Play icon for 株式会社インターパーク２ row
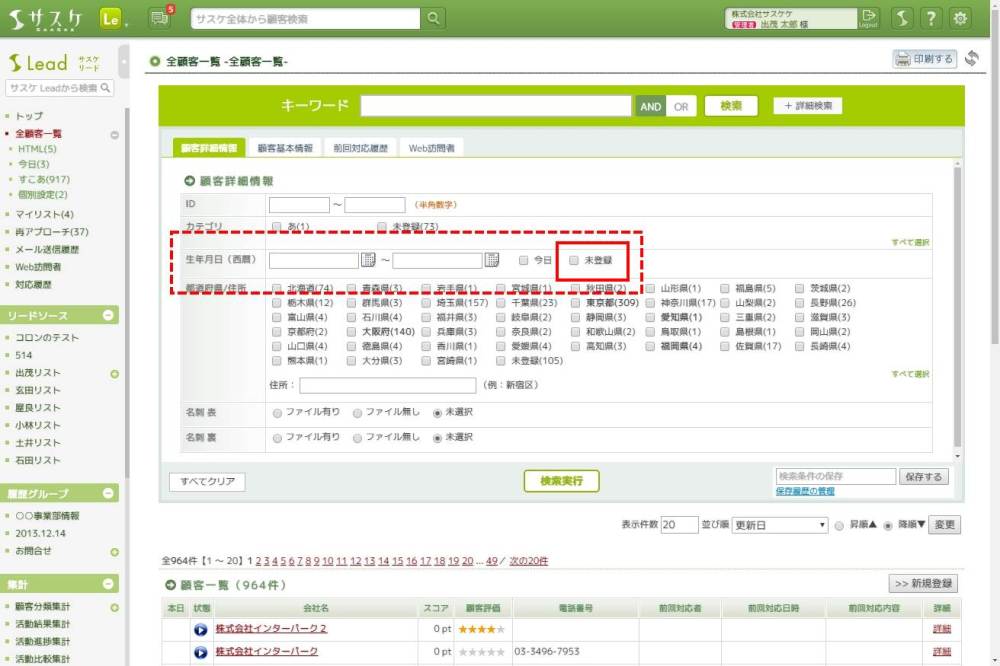This screenshot has width=1000, height=666. coord(201,629)
